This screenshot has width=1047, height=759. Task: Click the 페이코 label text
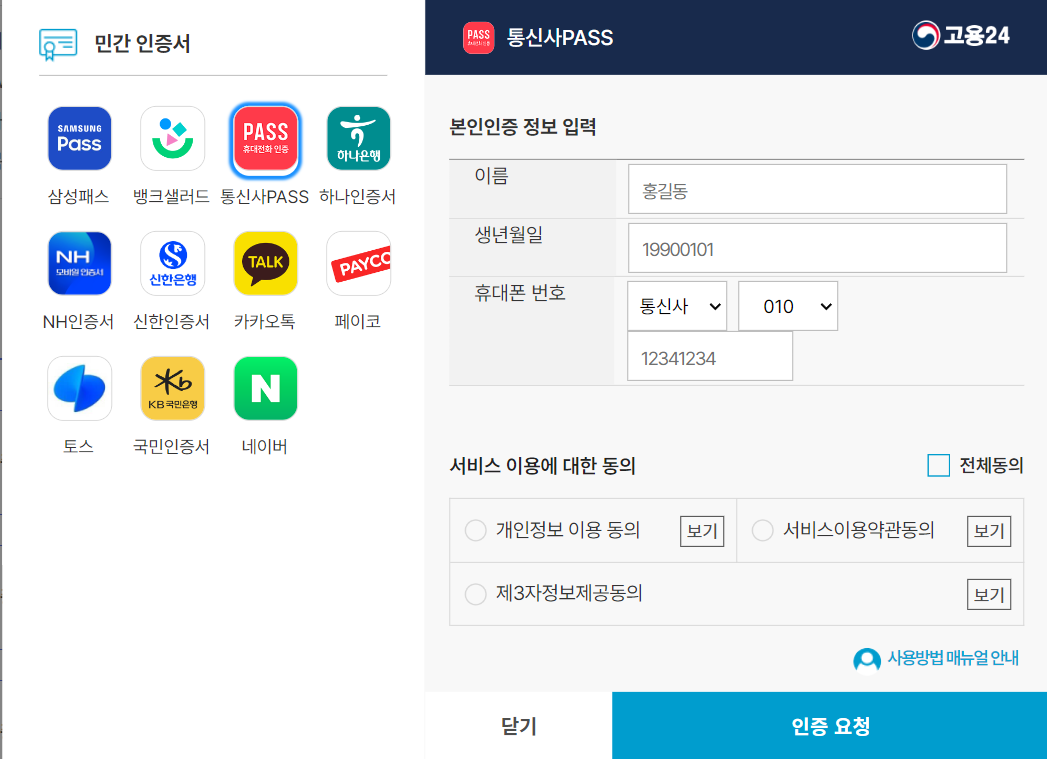(358, 321)
